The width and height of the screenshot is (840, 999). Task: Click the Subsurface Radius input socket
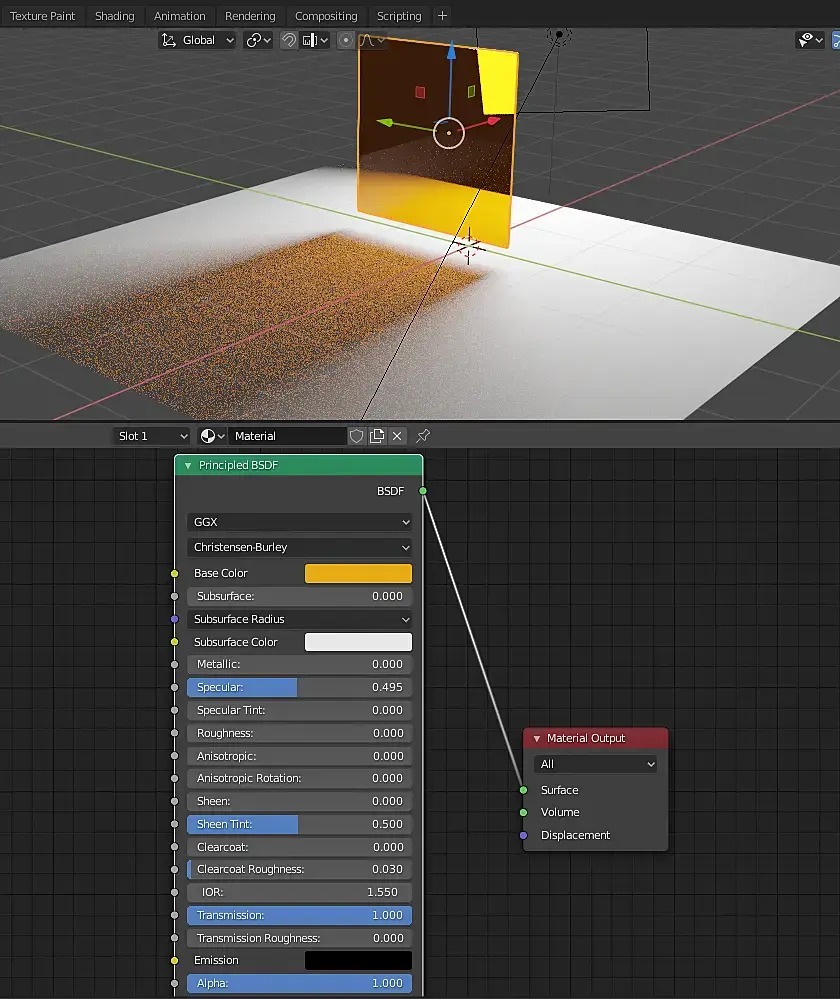(175, 619)
